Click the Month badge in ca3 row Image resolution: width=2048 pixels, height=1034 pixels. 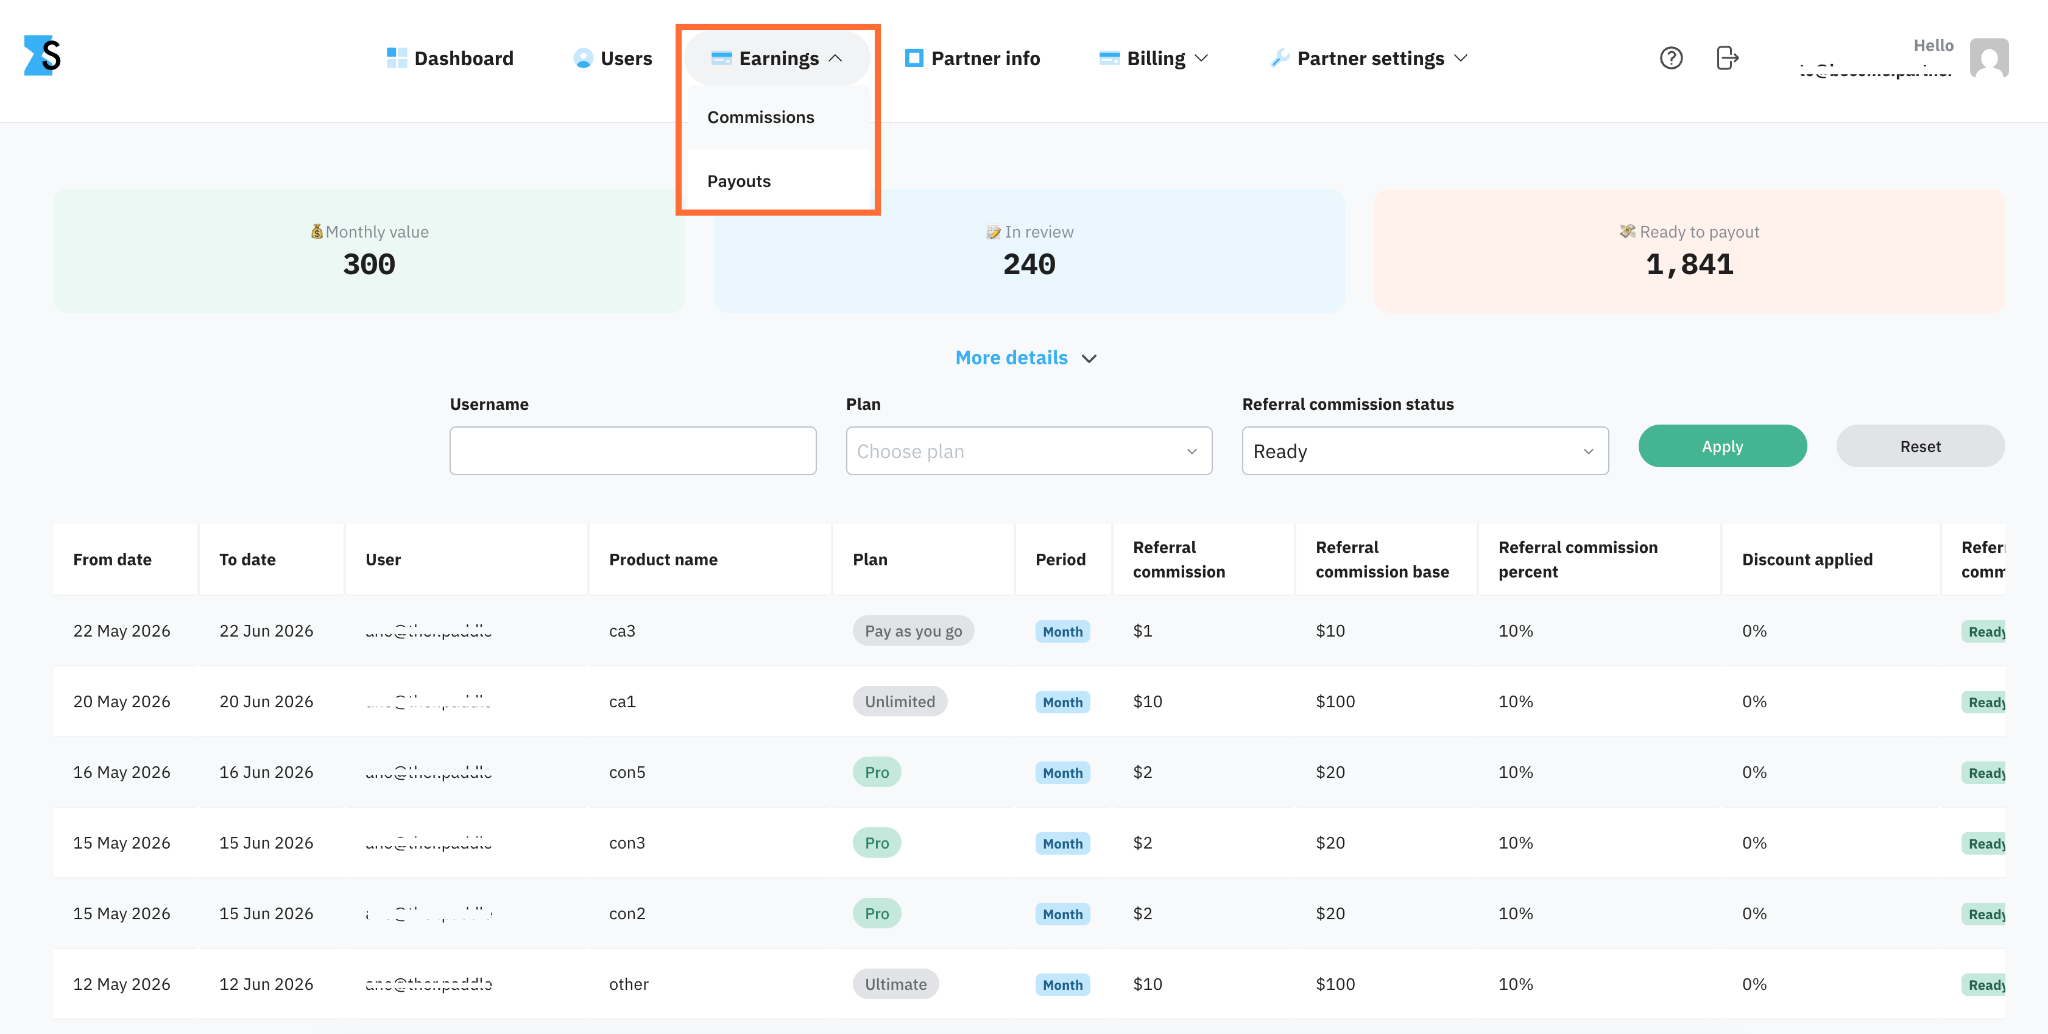[1063, 632]
